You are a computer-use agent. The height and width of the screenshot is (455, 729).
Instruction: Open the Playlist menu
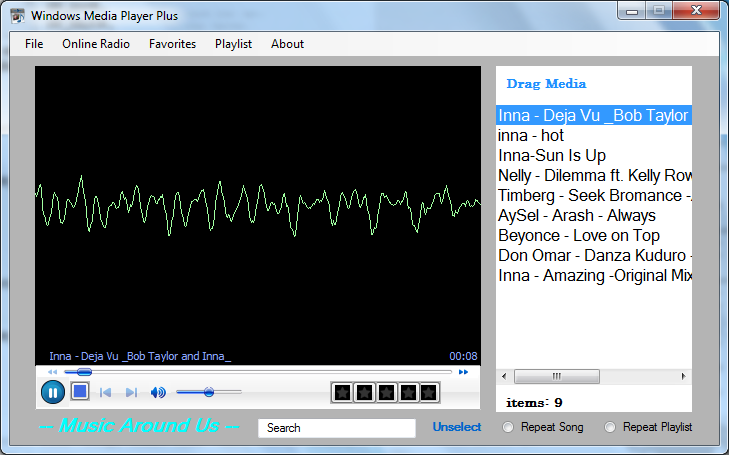[x=233, y=44]
